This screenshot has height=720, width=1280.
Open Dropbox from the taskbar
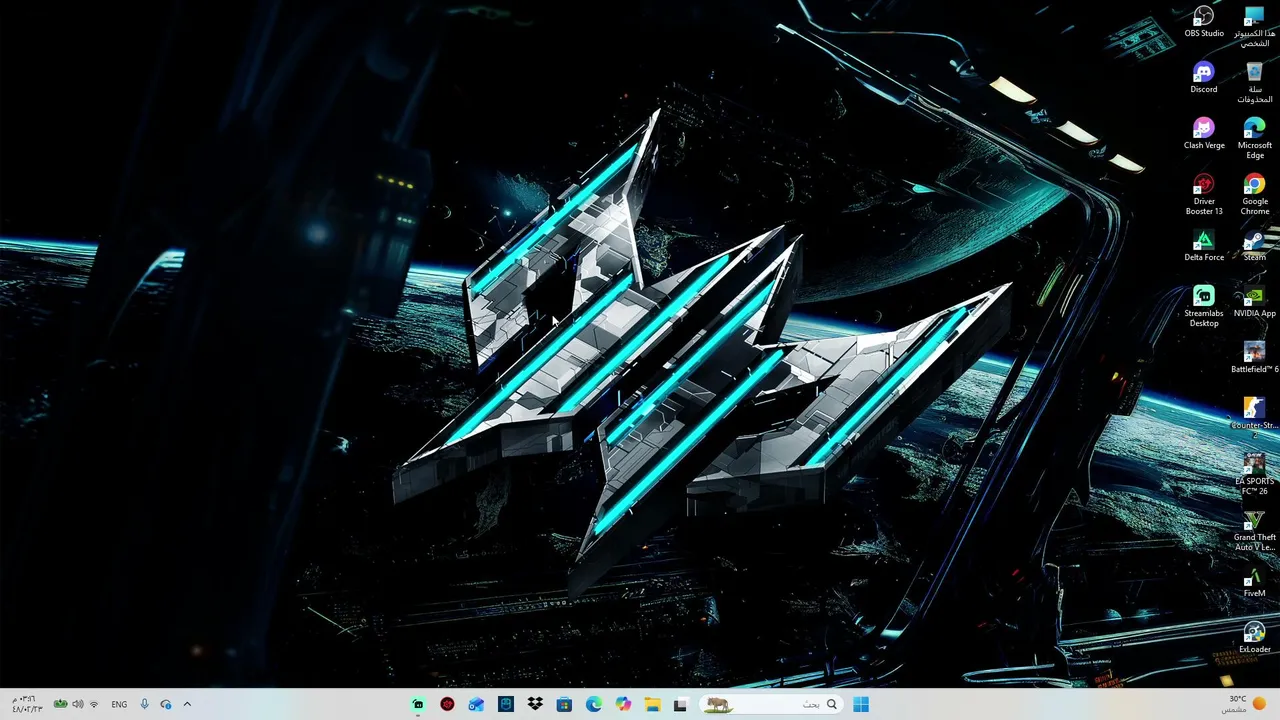535,704
